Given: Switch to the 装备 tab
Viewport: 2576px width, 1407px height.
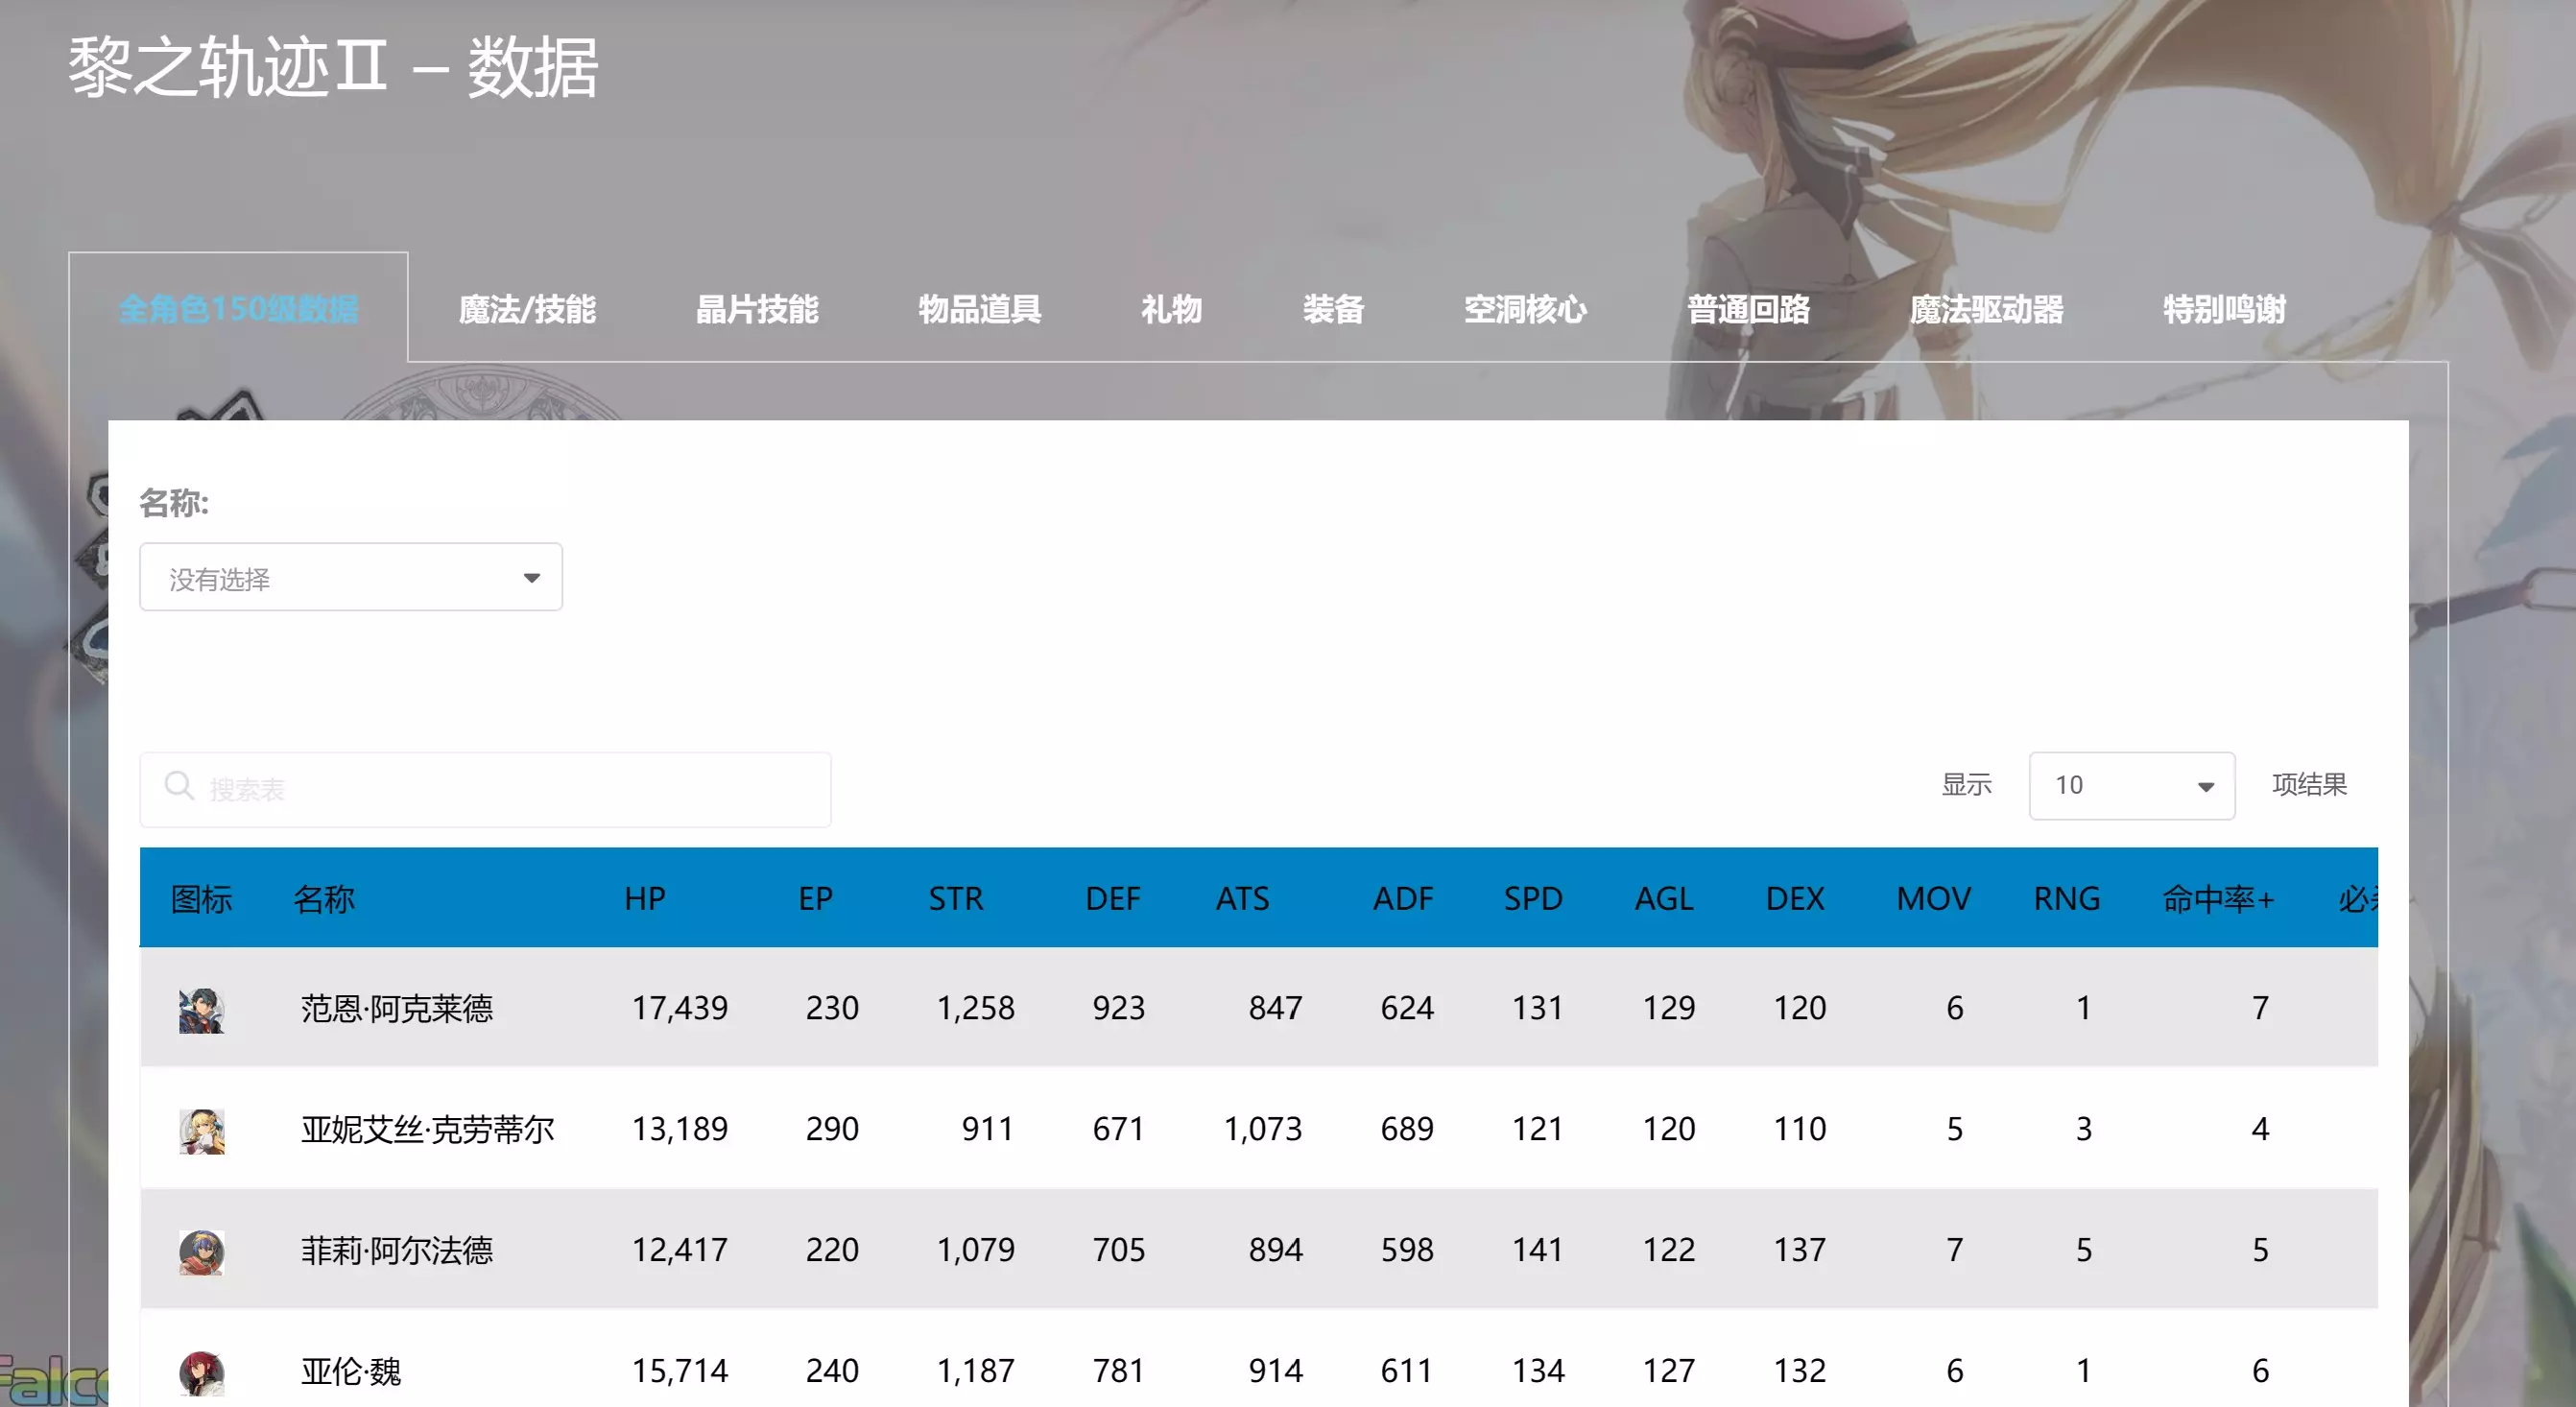Looking at the screenshot, I should pos(1332,309).
